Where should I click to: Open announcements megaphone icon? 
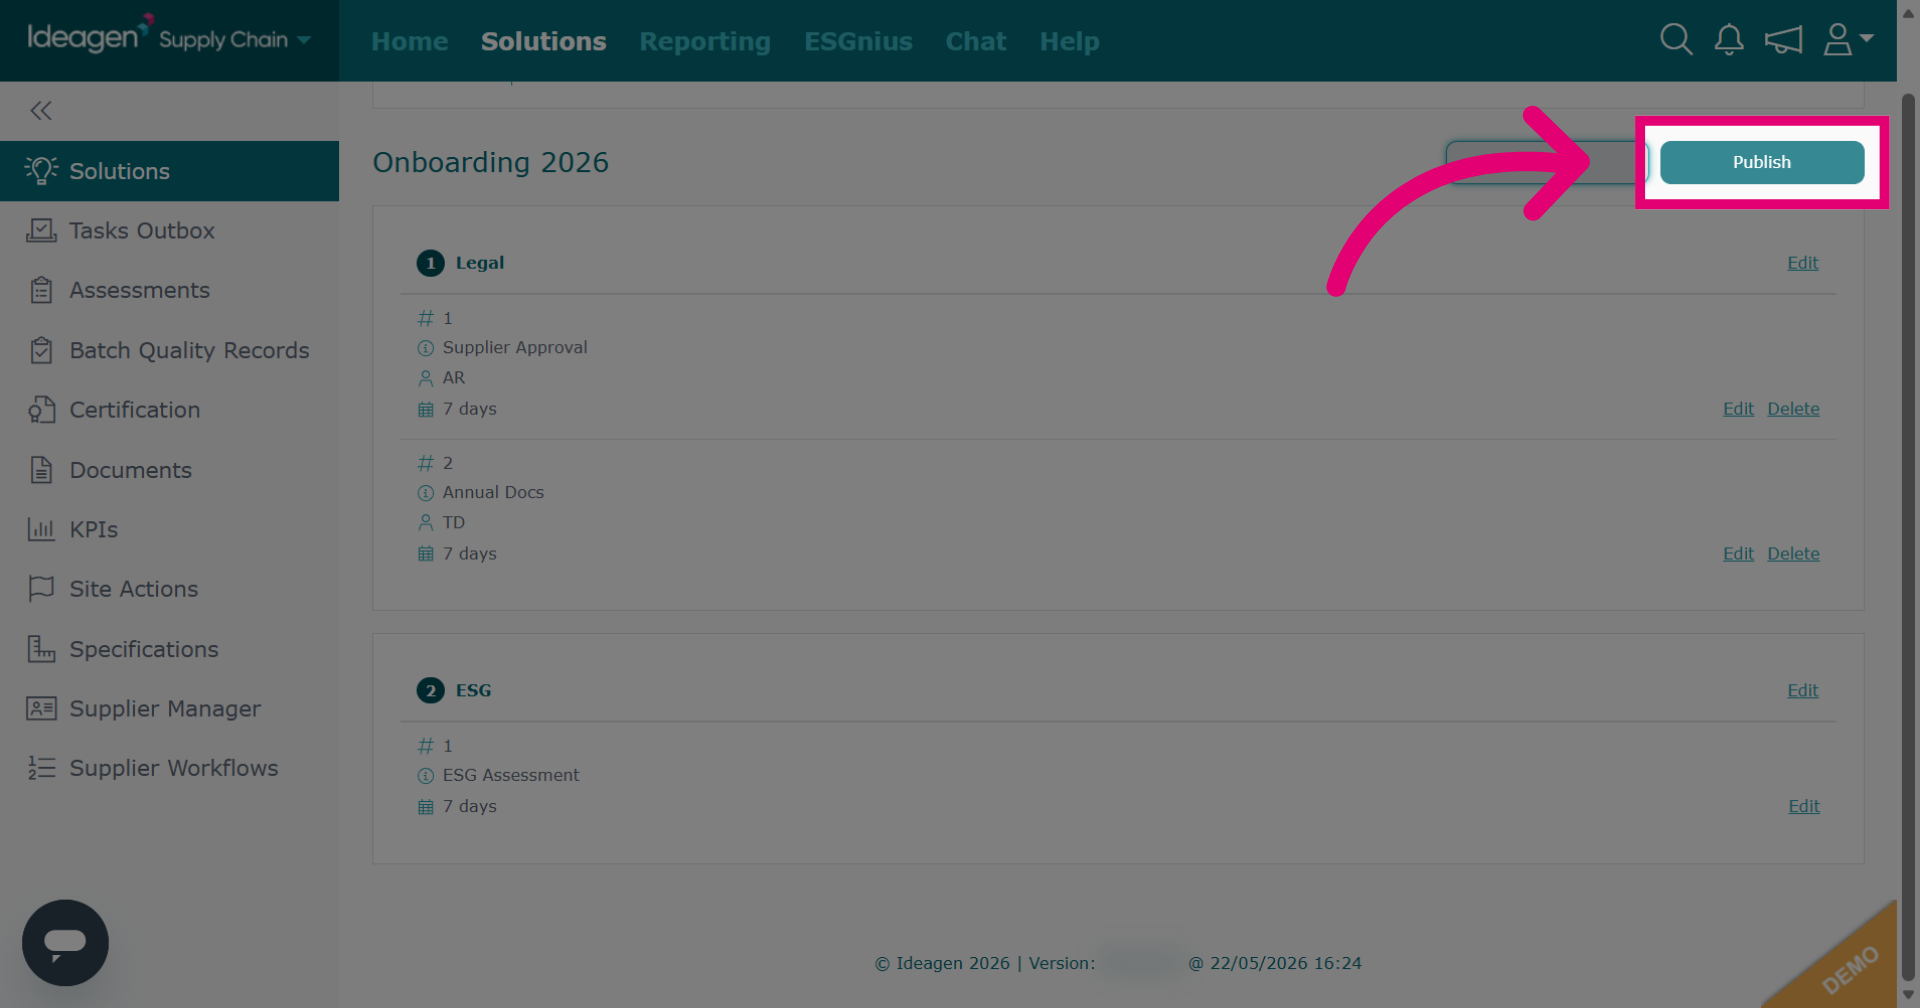1783,40
